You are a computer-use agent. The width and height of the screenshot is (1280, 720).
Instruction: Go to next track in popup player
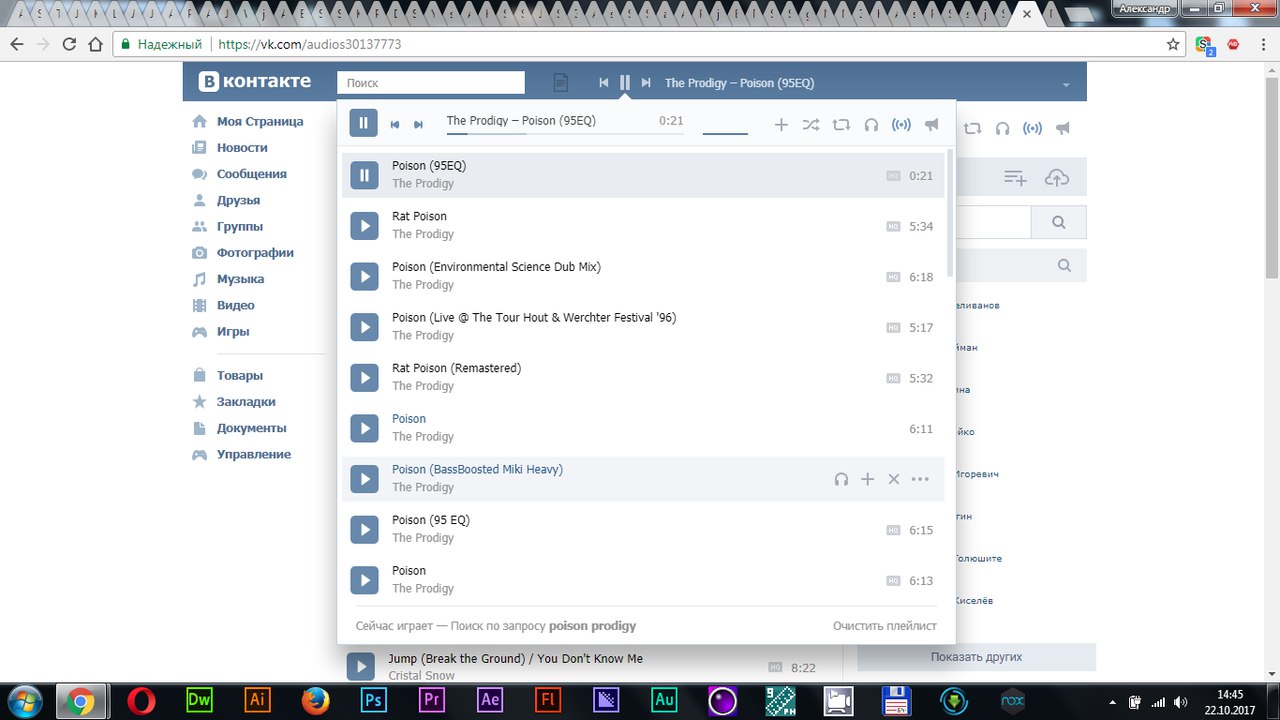coord(418,124)
